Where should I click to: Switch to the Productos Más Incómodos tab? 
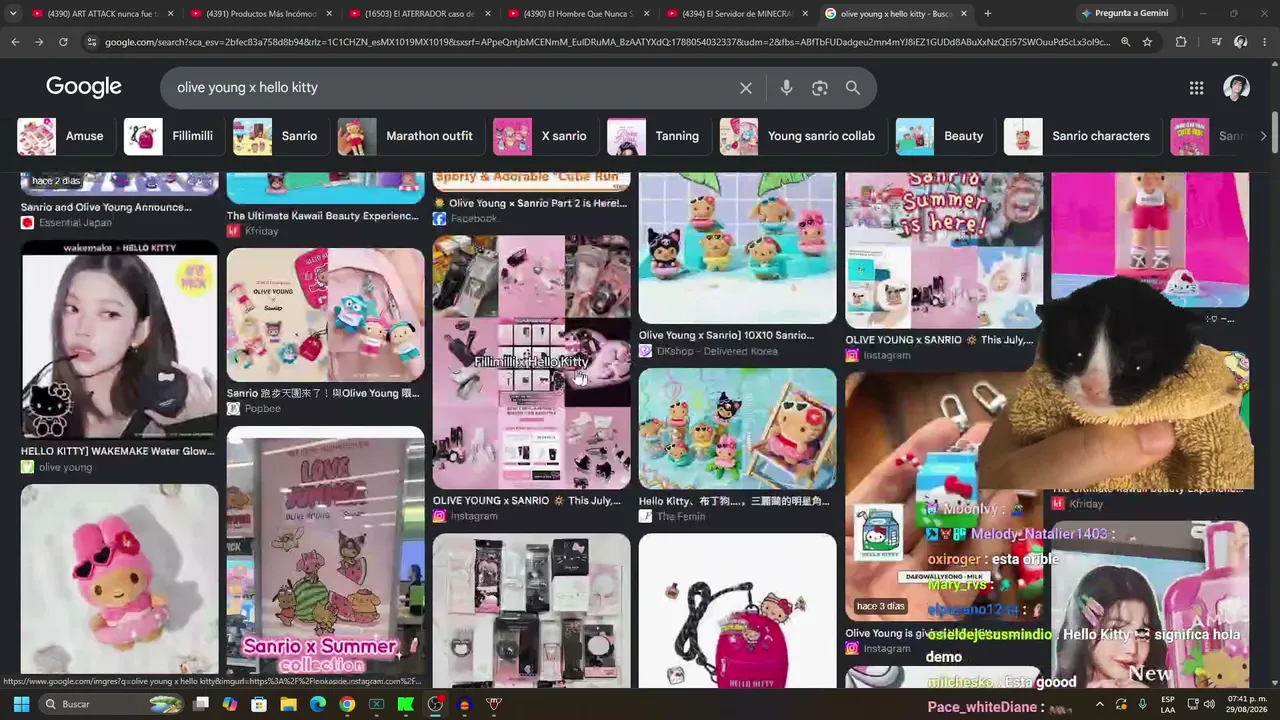point(260,14)
